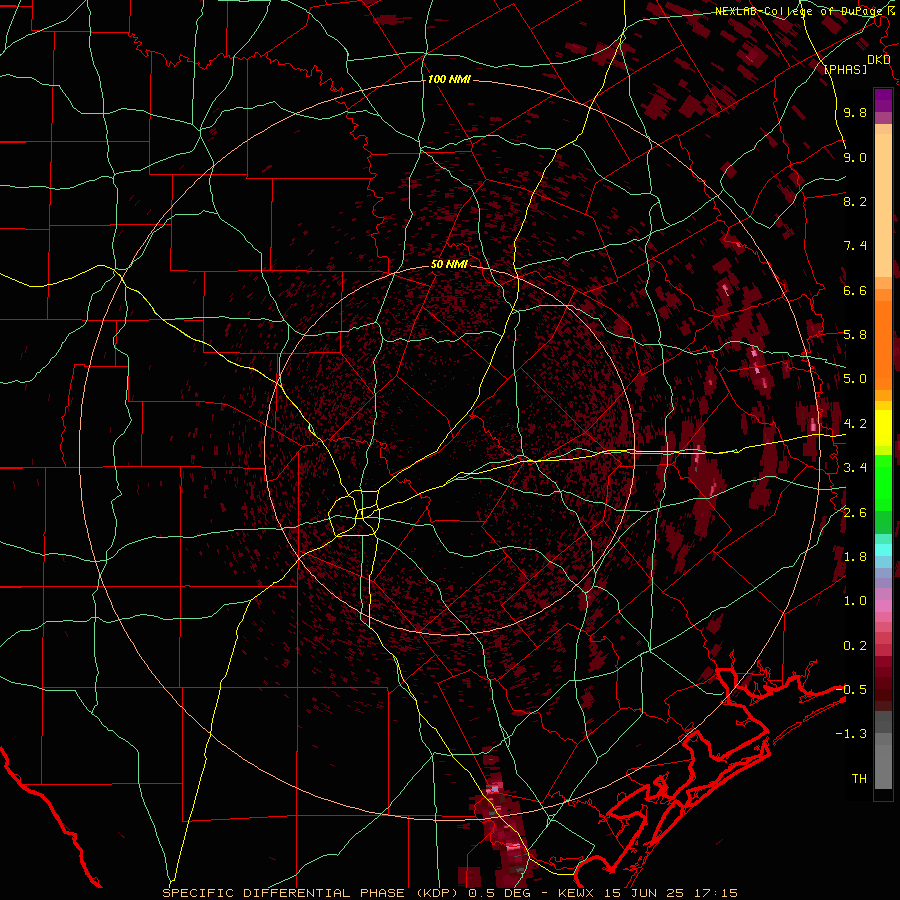Pick the cyan segment of the color bar
The image size is (900, 900).
pyautogui.click(x=883, y=549)
